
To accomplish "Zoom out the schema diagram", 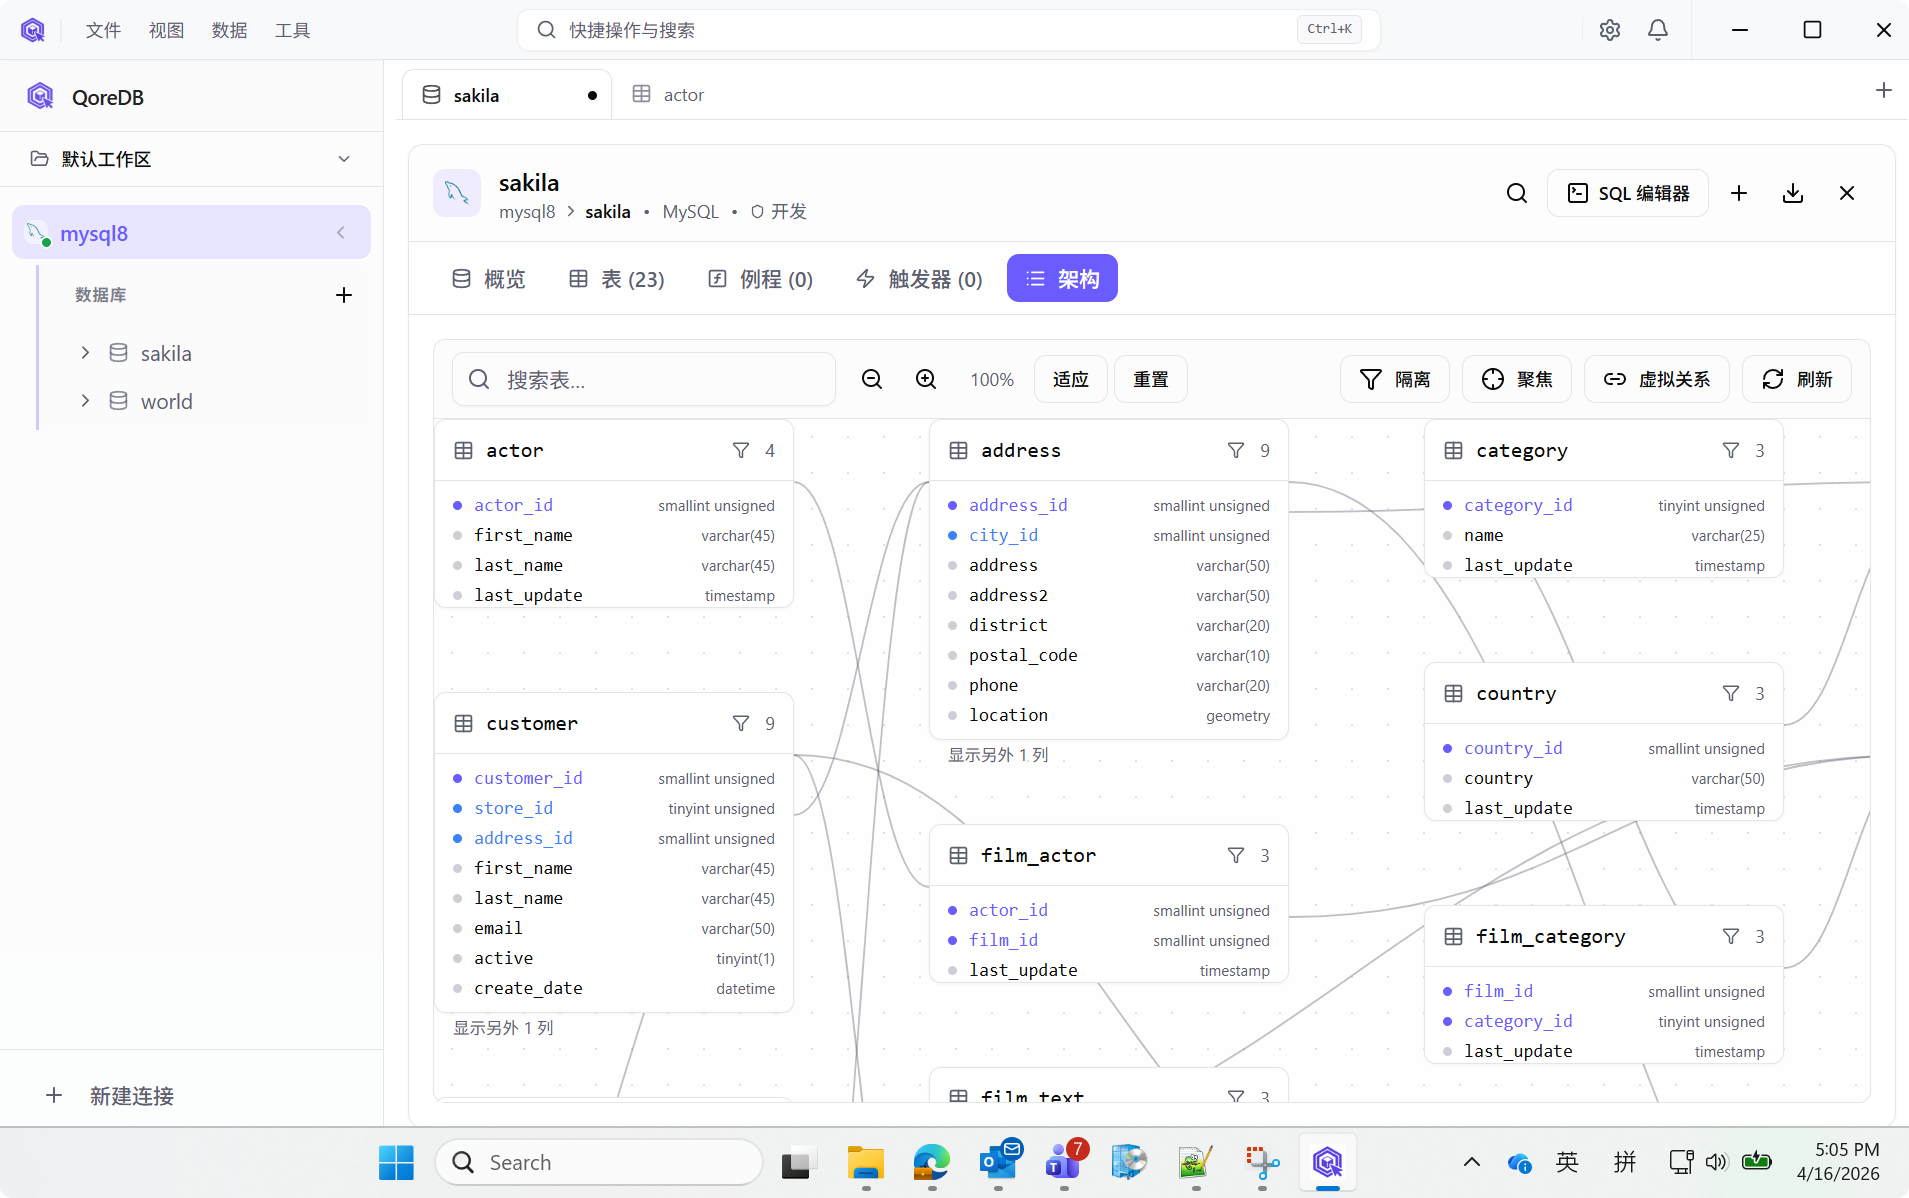I will tap(872, 379).
